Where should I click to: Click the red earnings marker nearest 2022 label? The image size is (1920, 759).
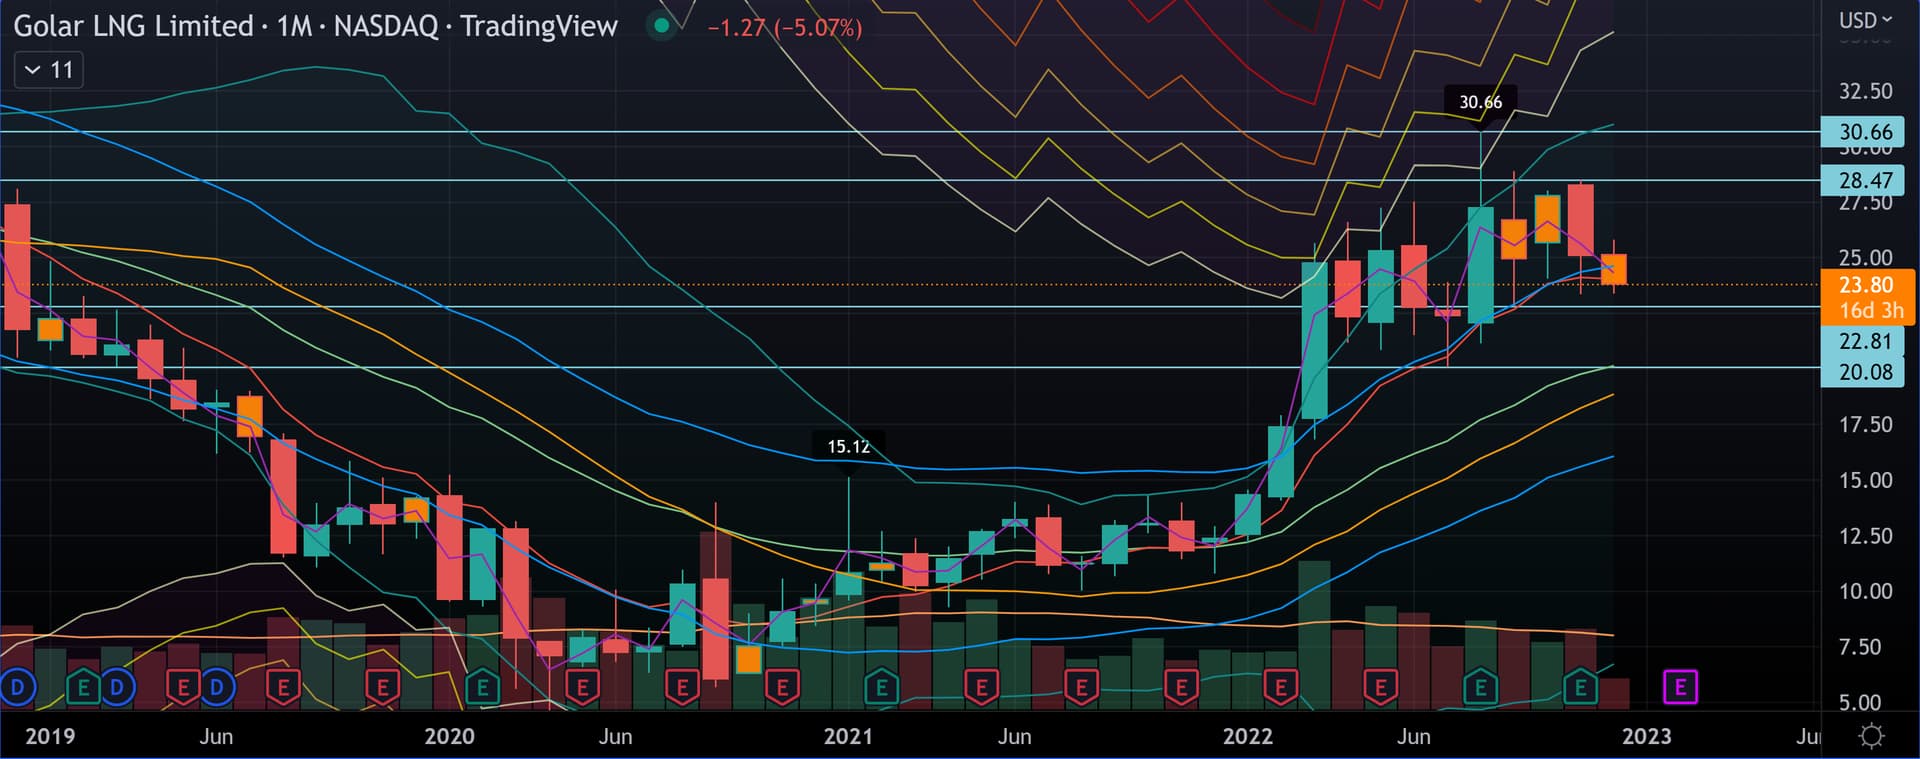pos(1280,687)
